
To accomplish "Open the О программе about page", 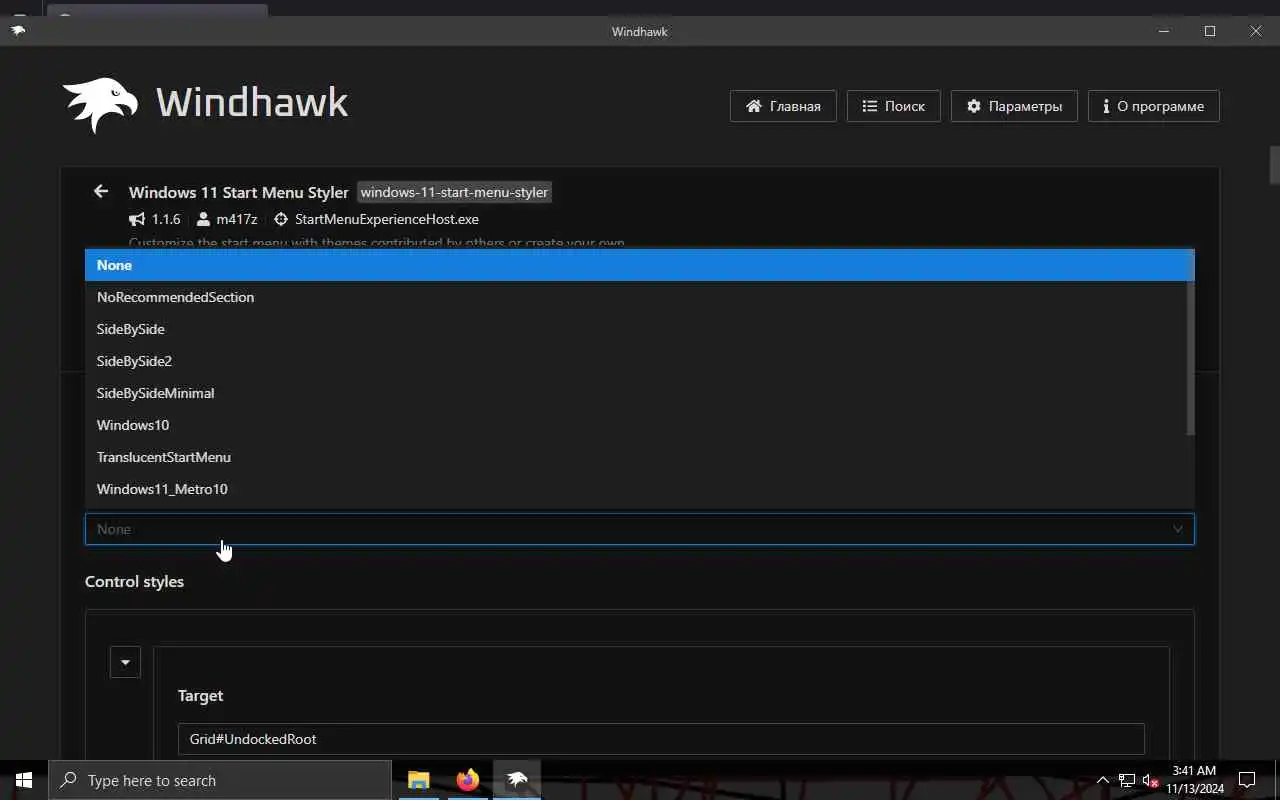I will (1153, 106).
